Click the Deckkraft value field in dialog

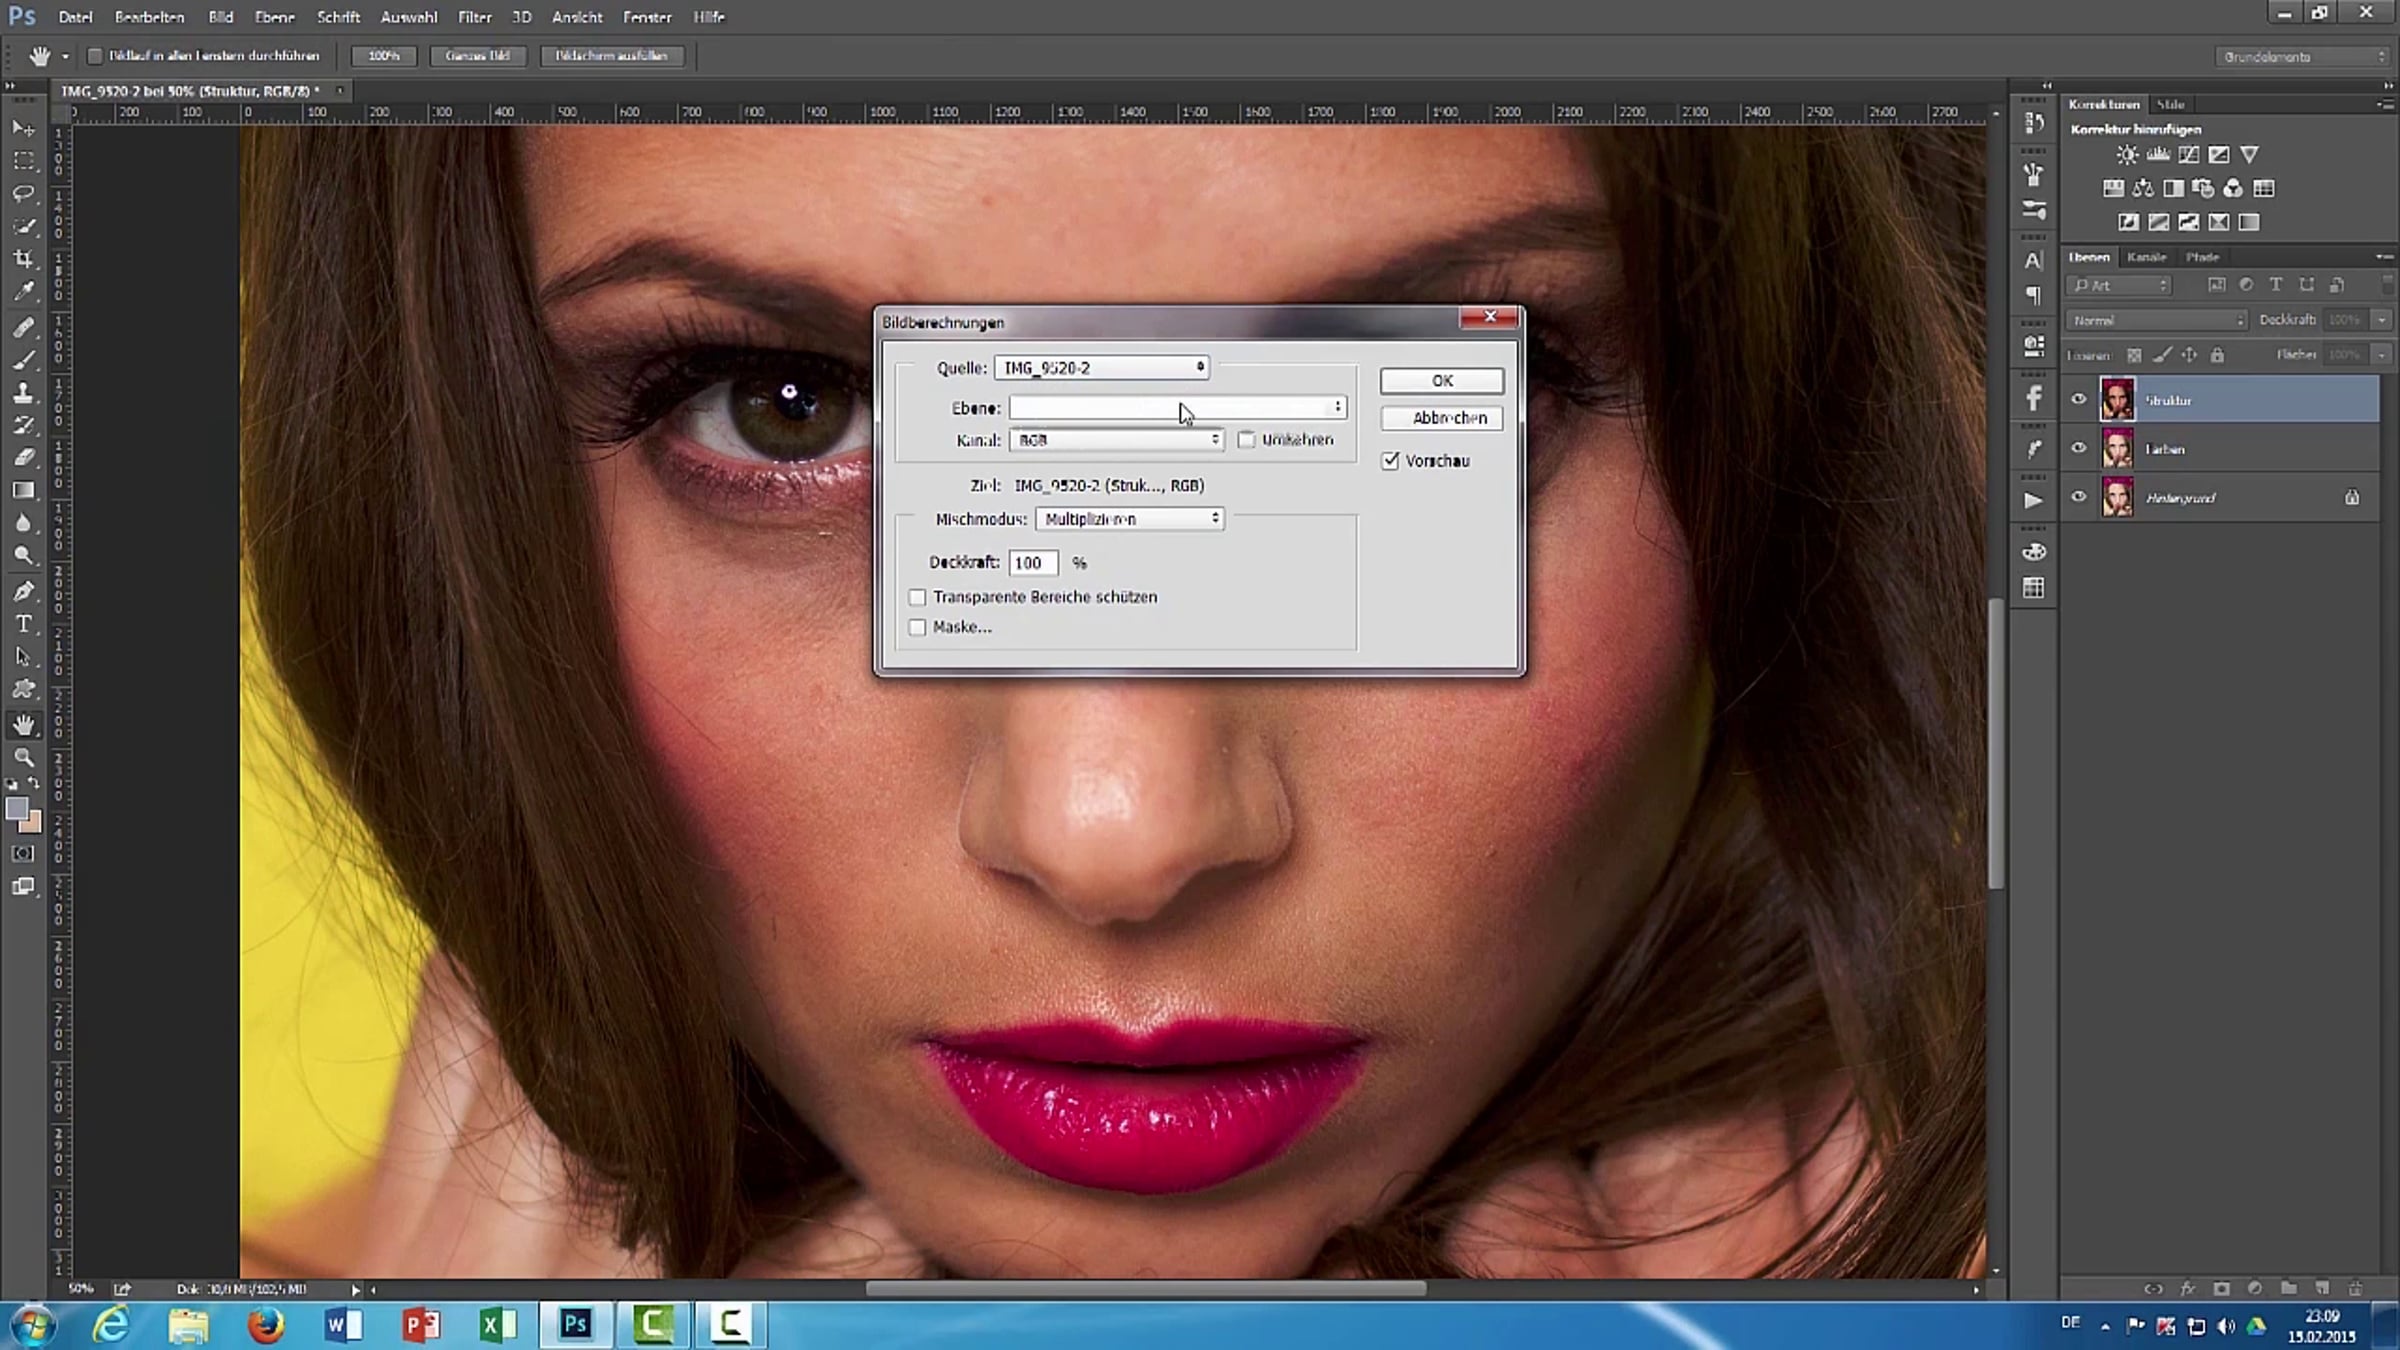(1032, 563)
